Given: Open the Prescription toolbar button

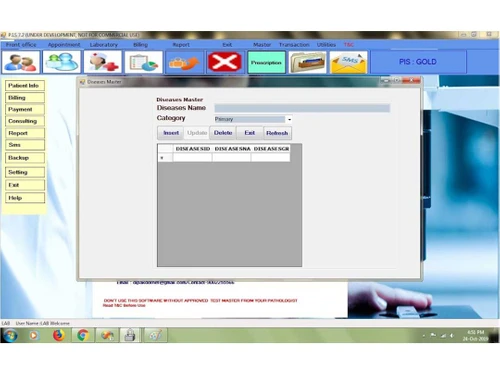Looking at the screenshot, I should (266, 62).
